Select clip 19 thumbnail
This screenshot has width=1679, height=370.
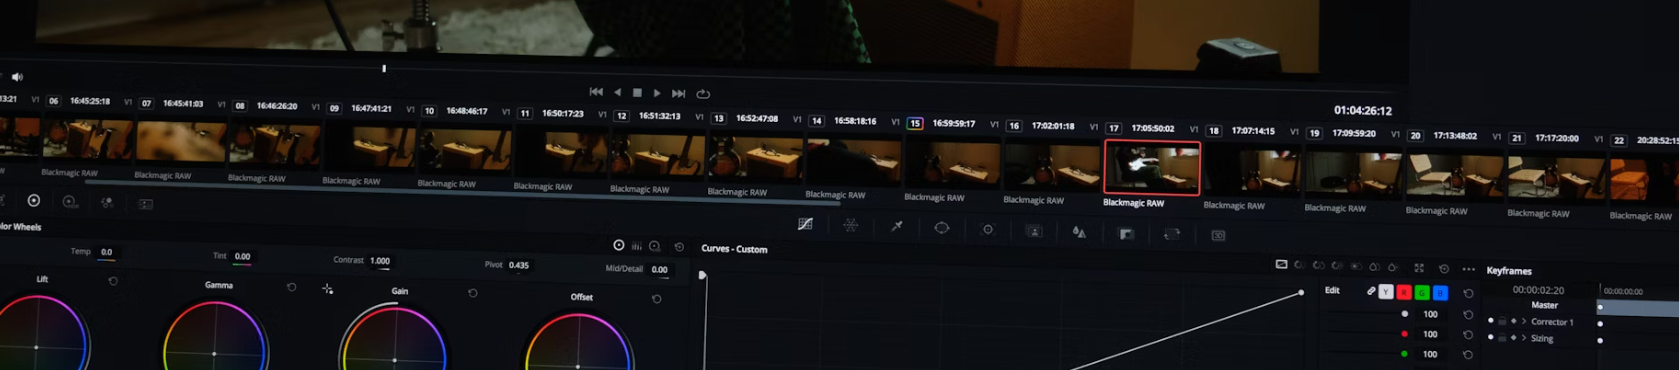pyautogui.click(x=1354, y=174)
